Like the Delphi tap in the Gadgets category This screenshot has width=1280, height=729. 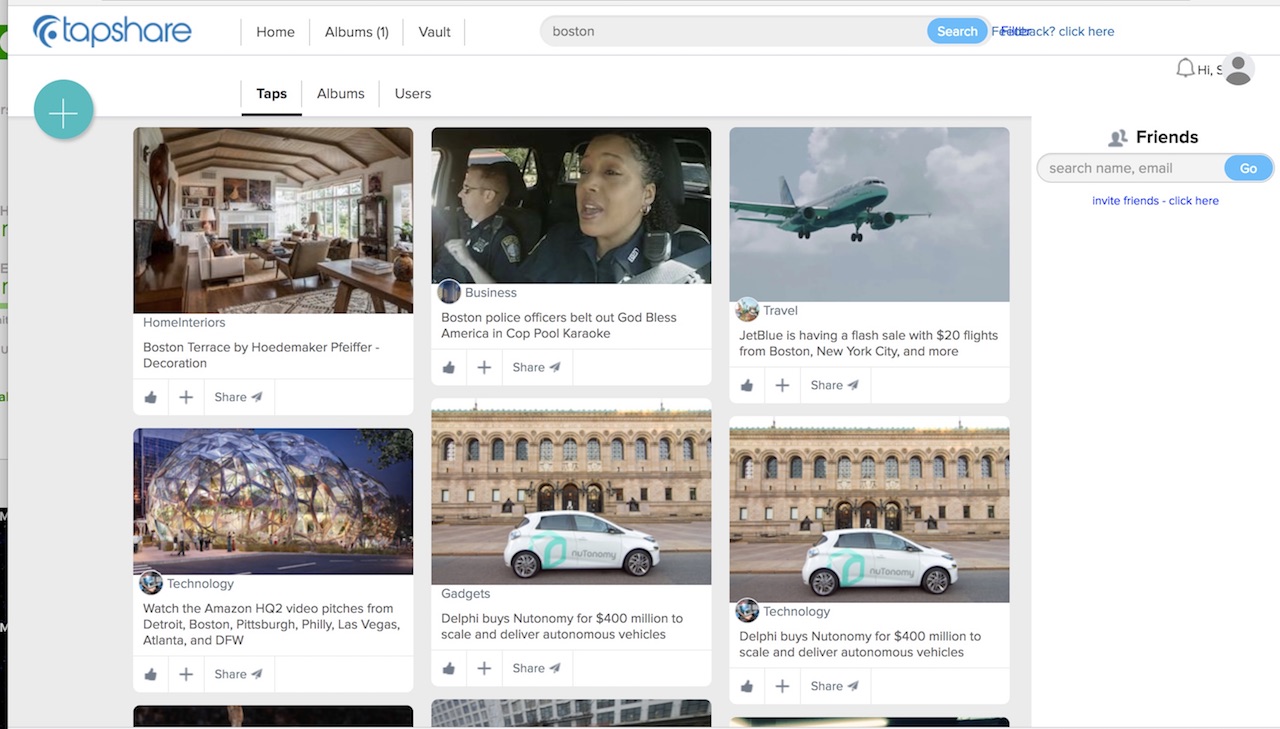(x=448, y=668)
